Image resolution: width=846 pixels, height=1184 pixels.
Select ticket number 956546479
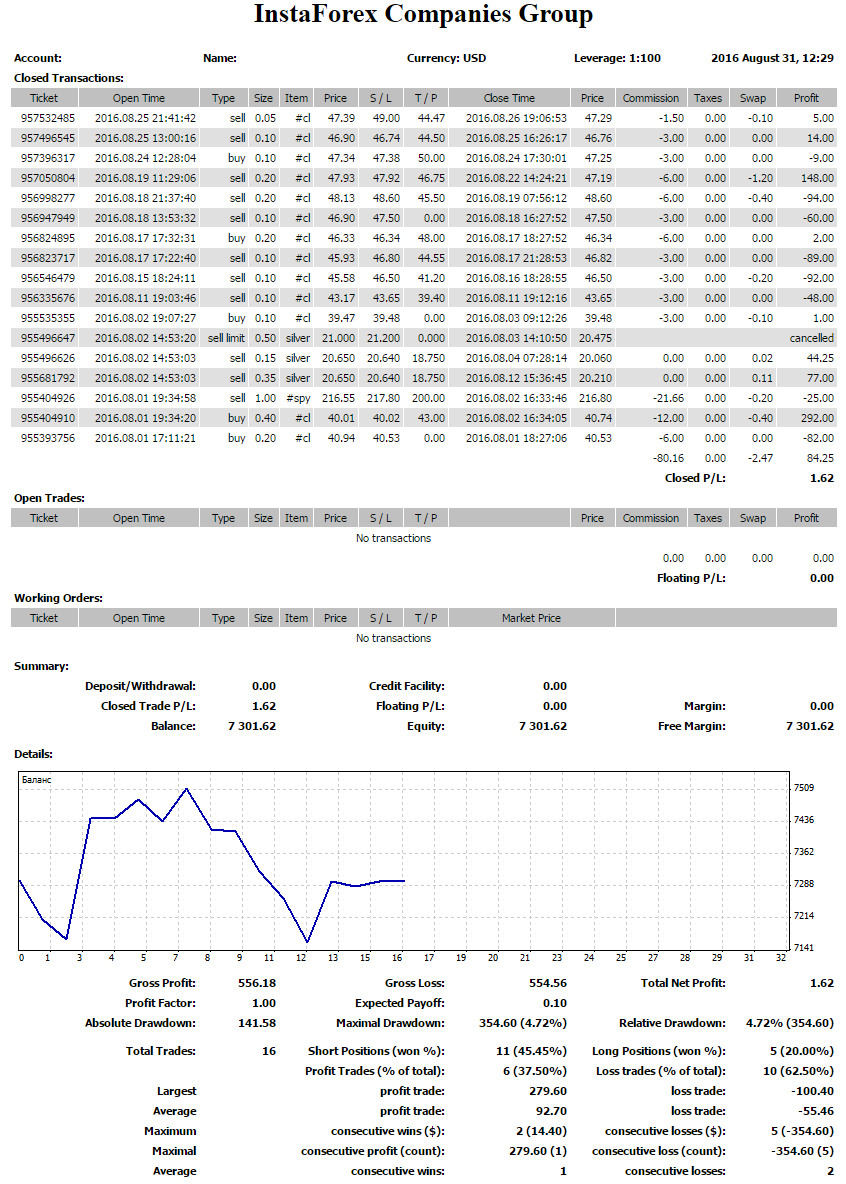point(48,278)
